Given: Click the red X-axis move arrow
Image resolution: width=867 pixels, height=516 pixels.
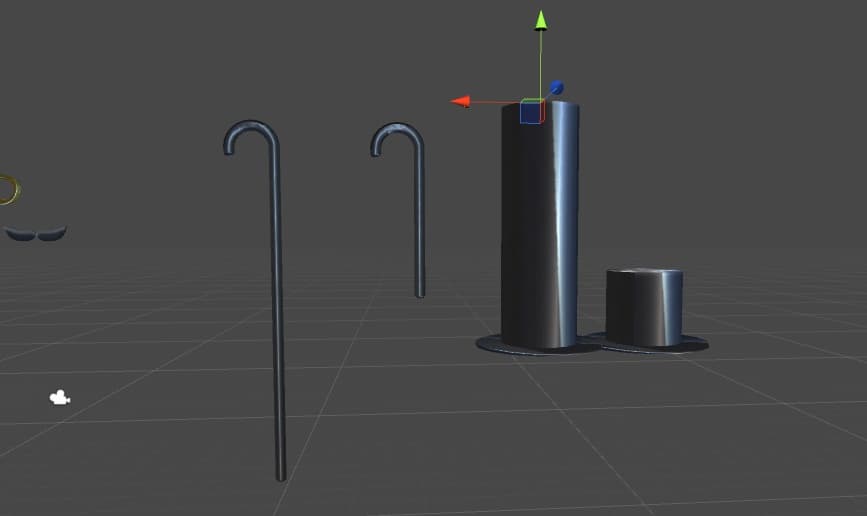Looking at the screenshot, I should 461,102.
